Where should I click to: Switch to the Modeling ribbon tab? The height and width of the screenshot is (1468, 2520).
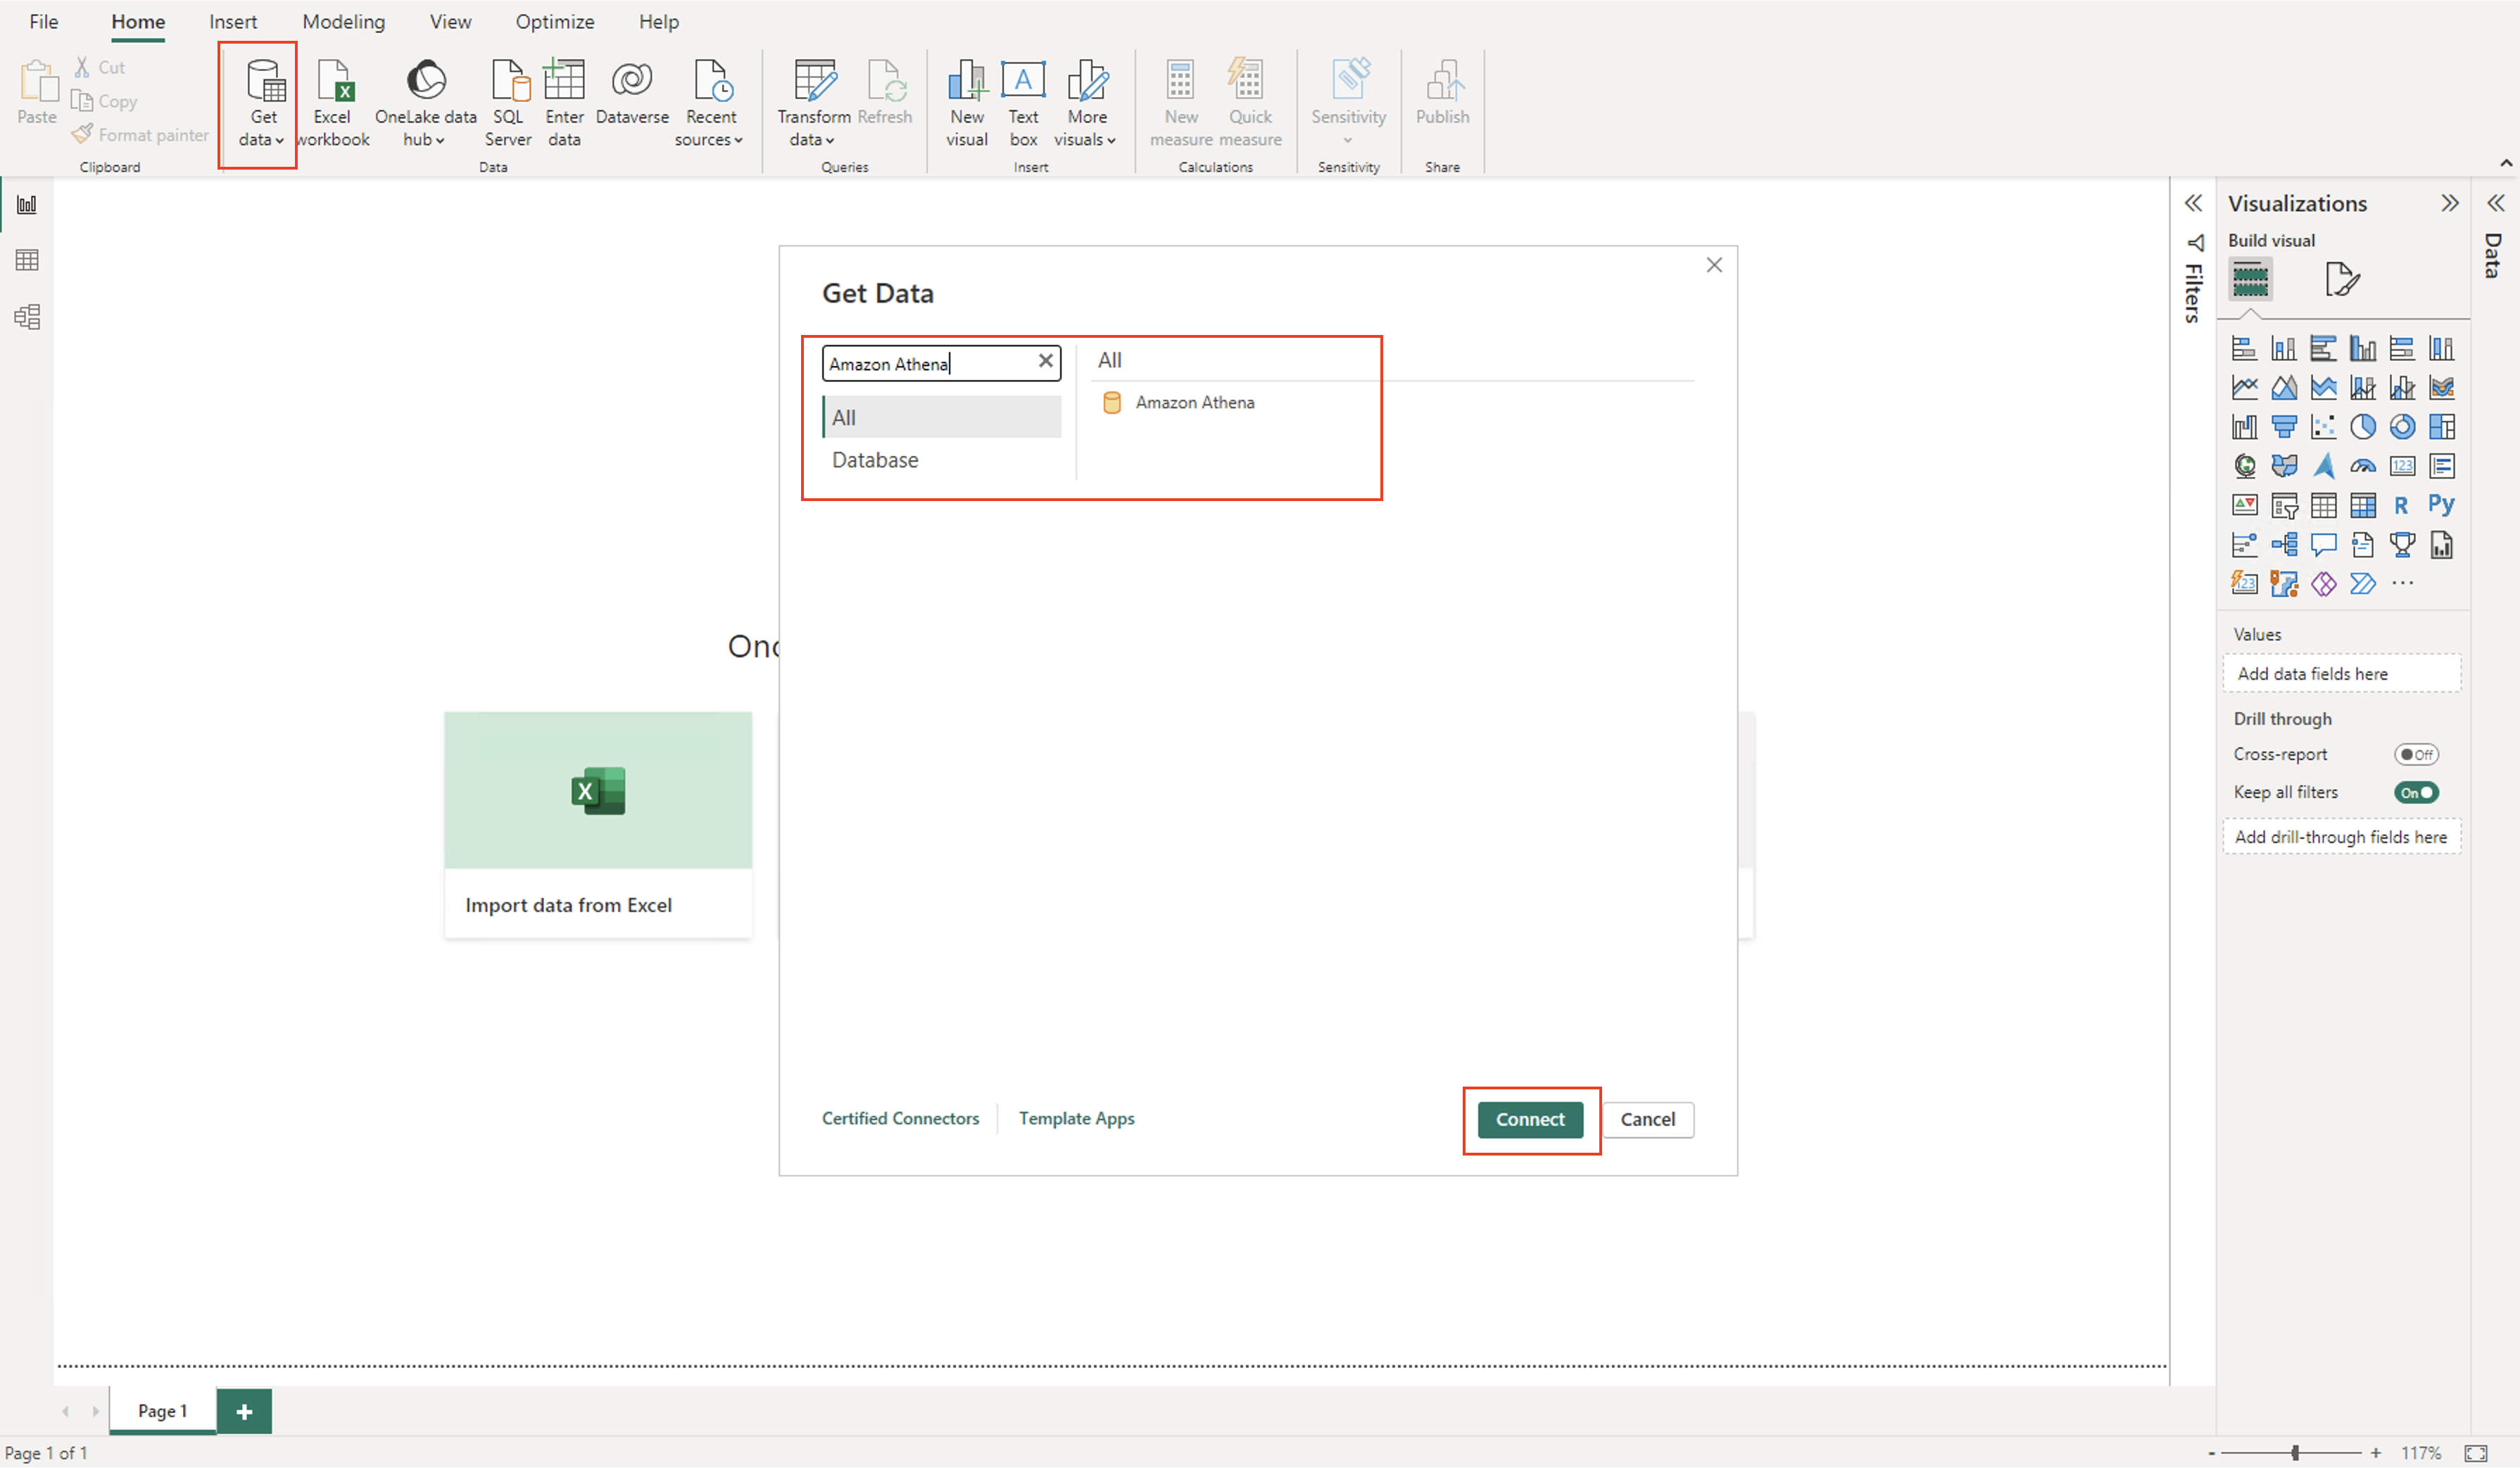343,22
